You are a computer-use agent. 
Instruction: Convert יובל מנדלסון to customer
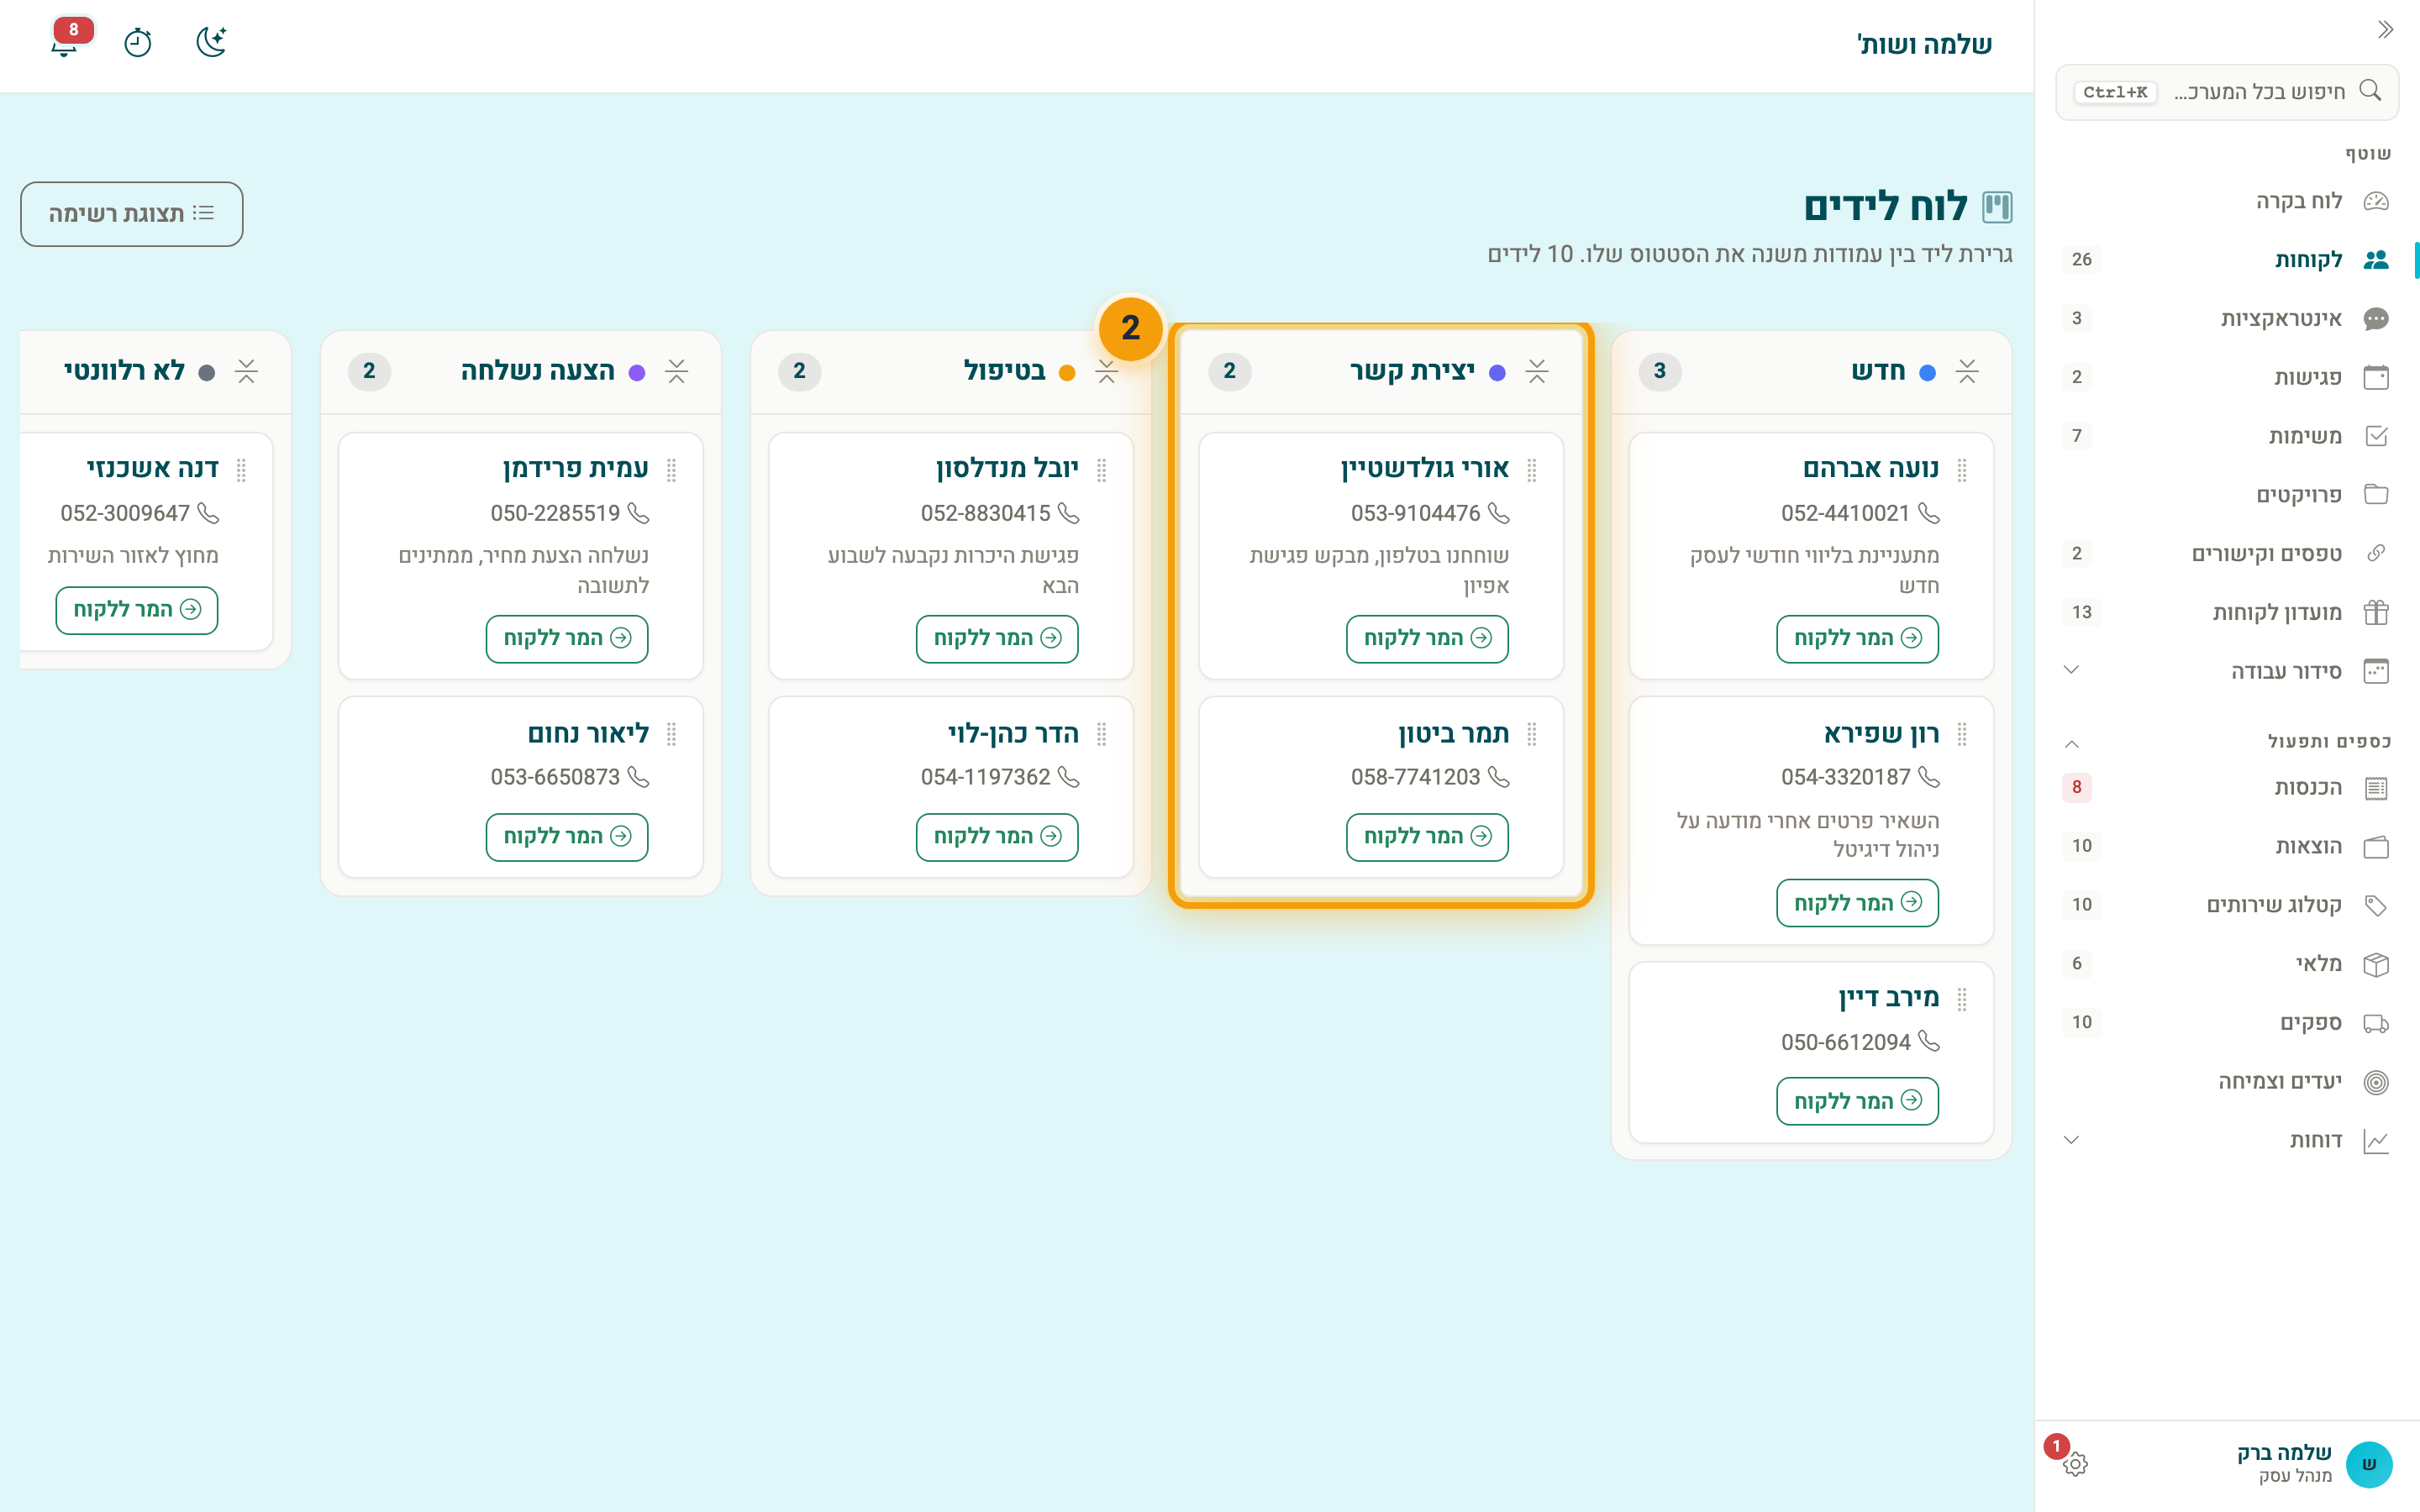[997, 639]
